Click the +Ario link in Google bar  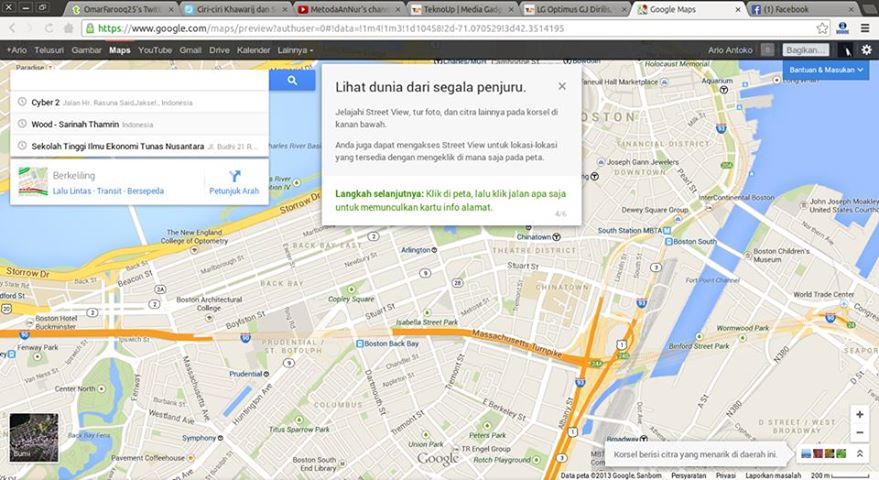(16, 50)
